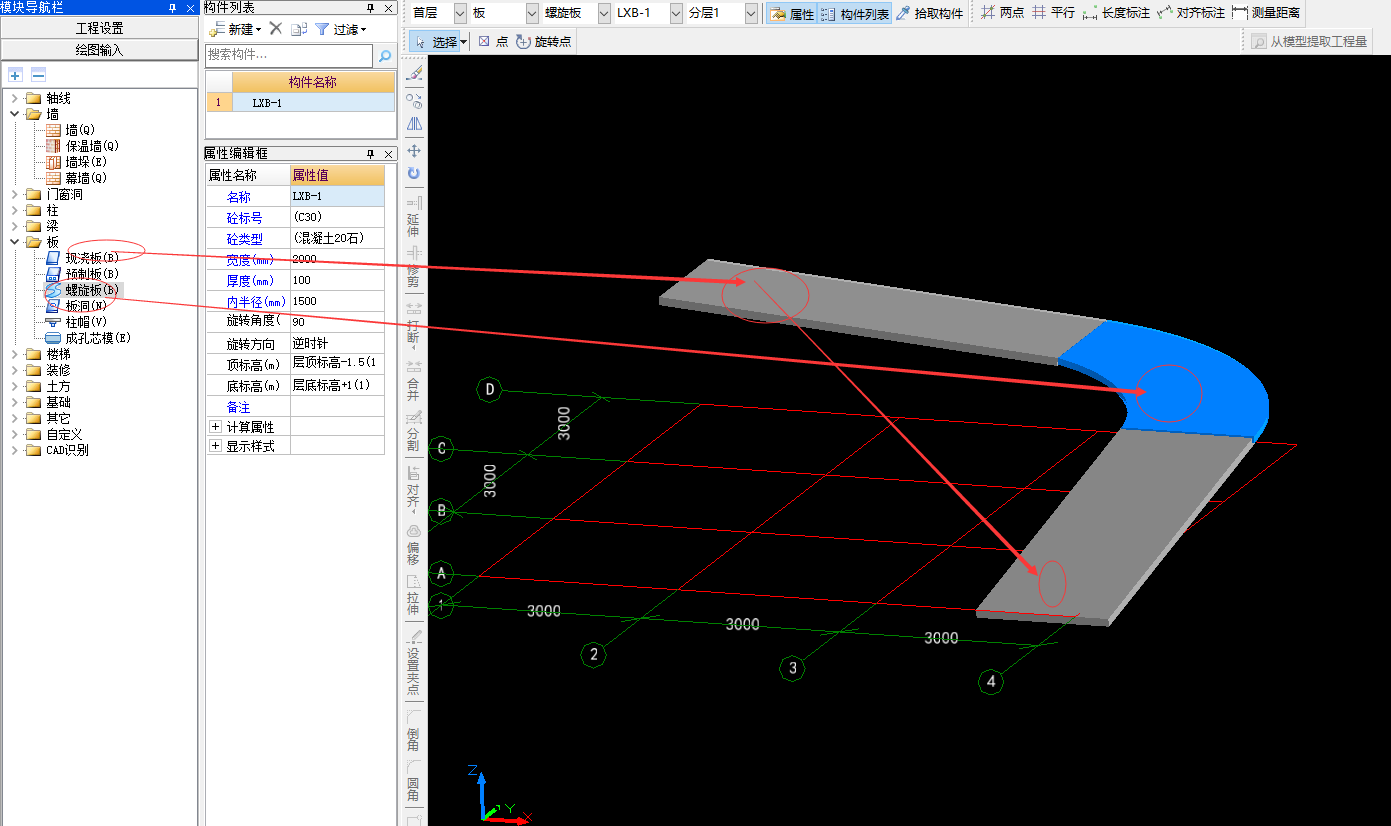Click the 偏移 offset tool
The image size is (1391, 826).
click(x=414, y=545)
